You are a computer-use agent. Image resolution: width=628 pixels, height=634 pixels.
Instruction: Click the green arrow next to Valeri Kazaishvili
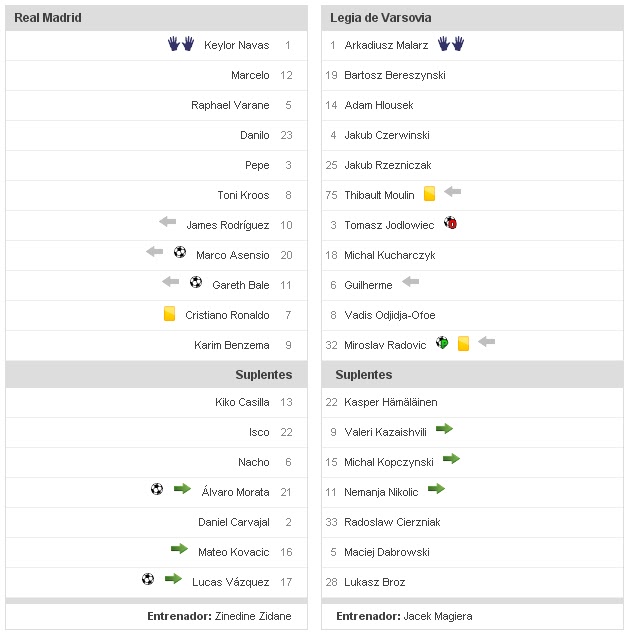[444, 429]
